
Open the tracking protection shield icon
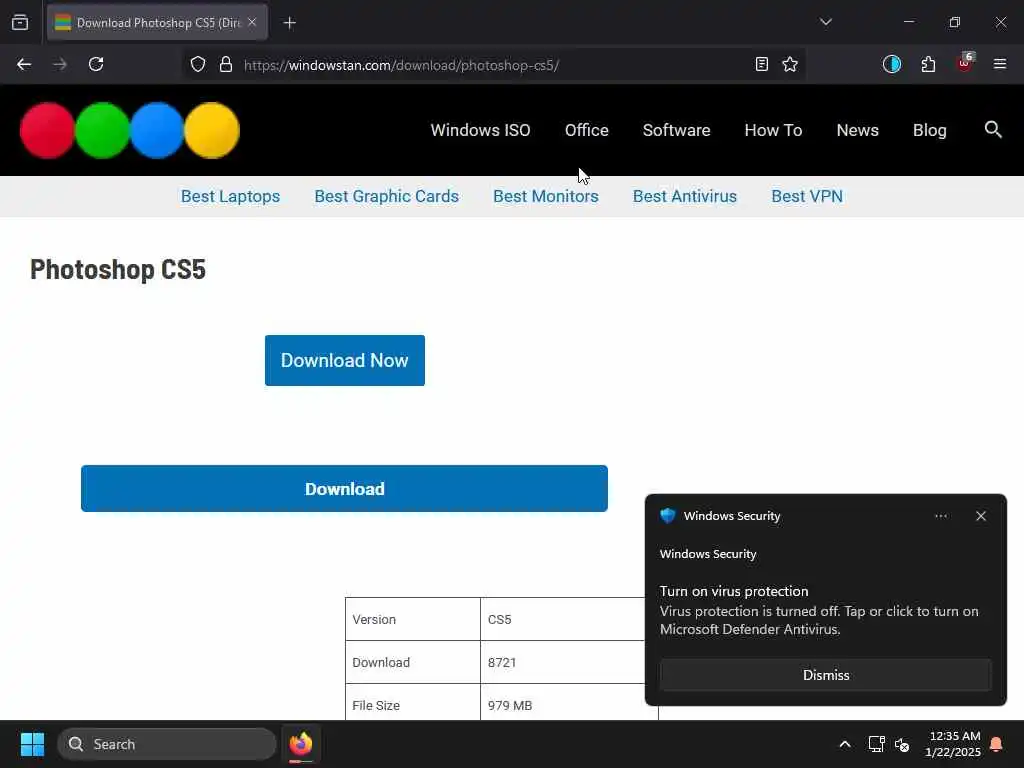[x=198, y=64]
